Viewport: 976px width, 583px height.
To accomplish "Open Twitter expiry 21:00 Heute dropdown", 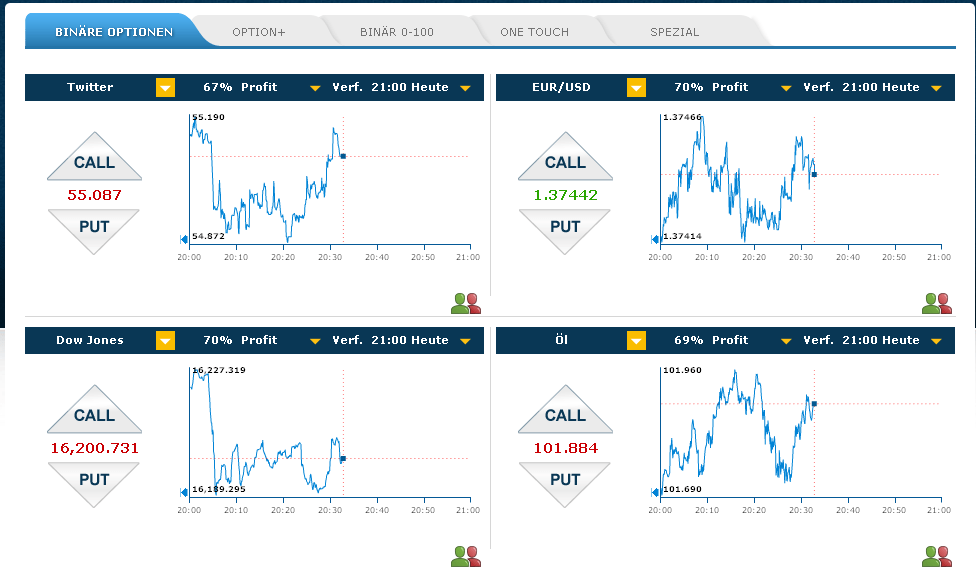I will (465, 88).
